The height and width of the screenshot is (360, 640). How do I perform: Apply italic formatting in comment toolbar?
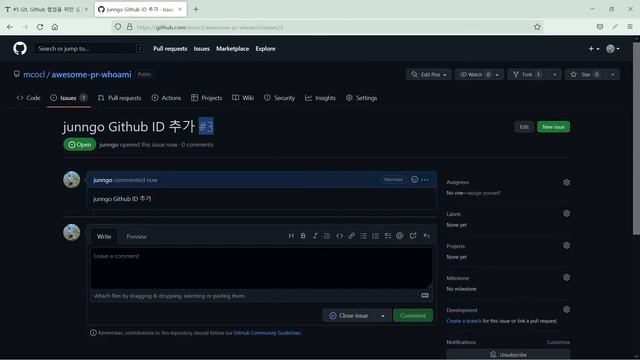click(x=315, y=236)
